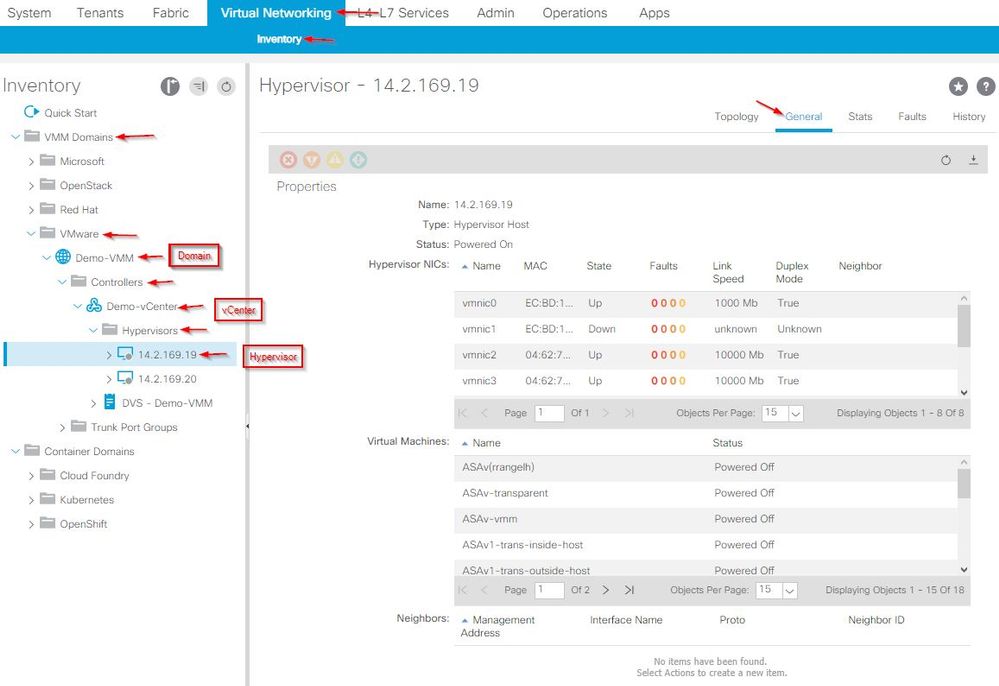The height and width of the screenshot is (686, 999).
Task: Expand the OpenShift folder
Action: [31, 524]
